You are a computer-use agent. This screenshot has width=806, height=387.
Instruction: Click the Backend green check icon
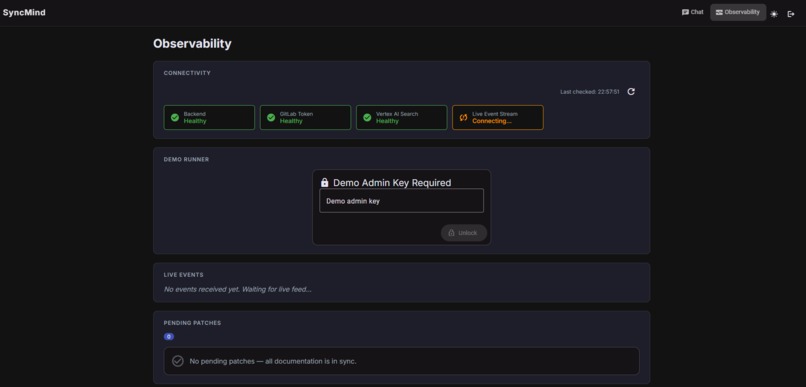point(175,118)
